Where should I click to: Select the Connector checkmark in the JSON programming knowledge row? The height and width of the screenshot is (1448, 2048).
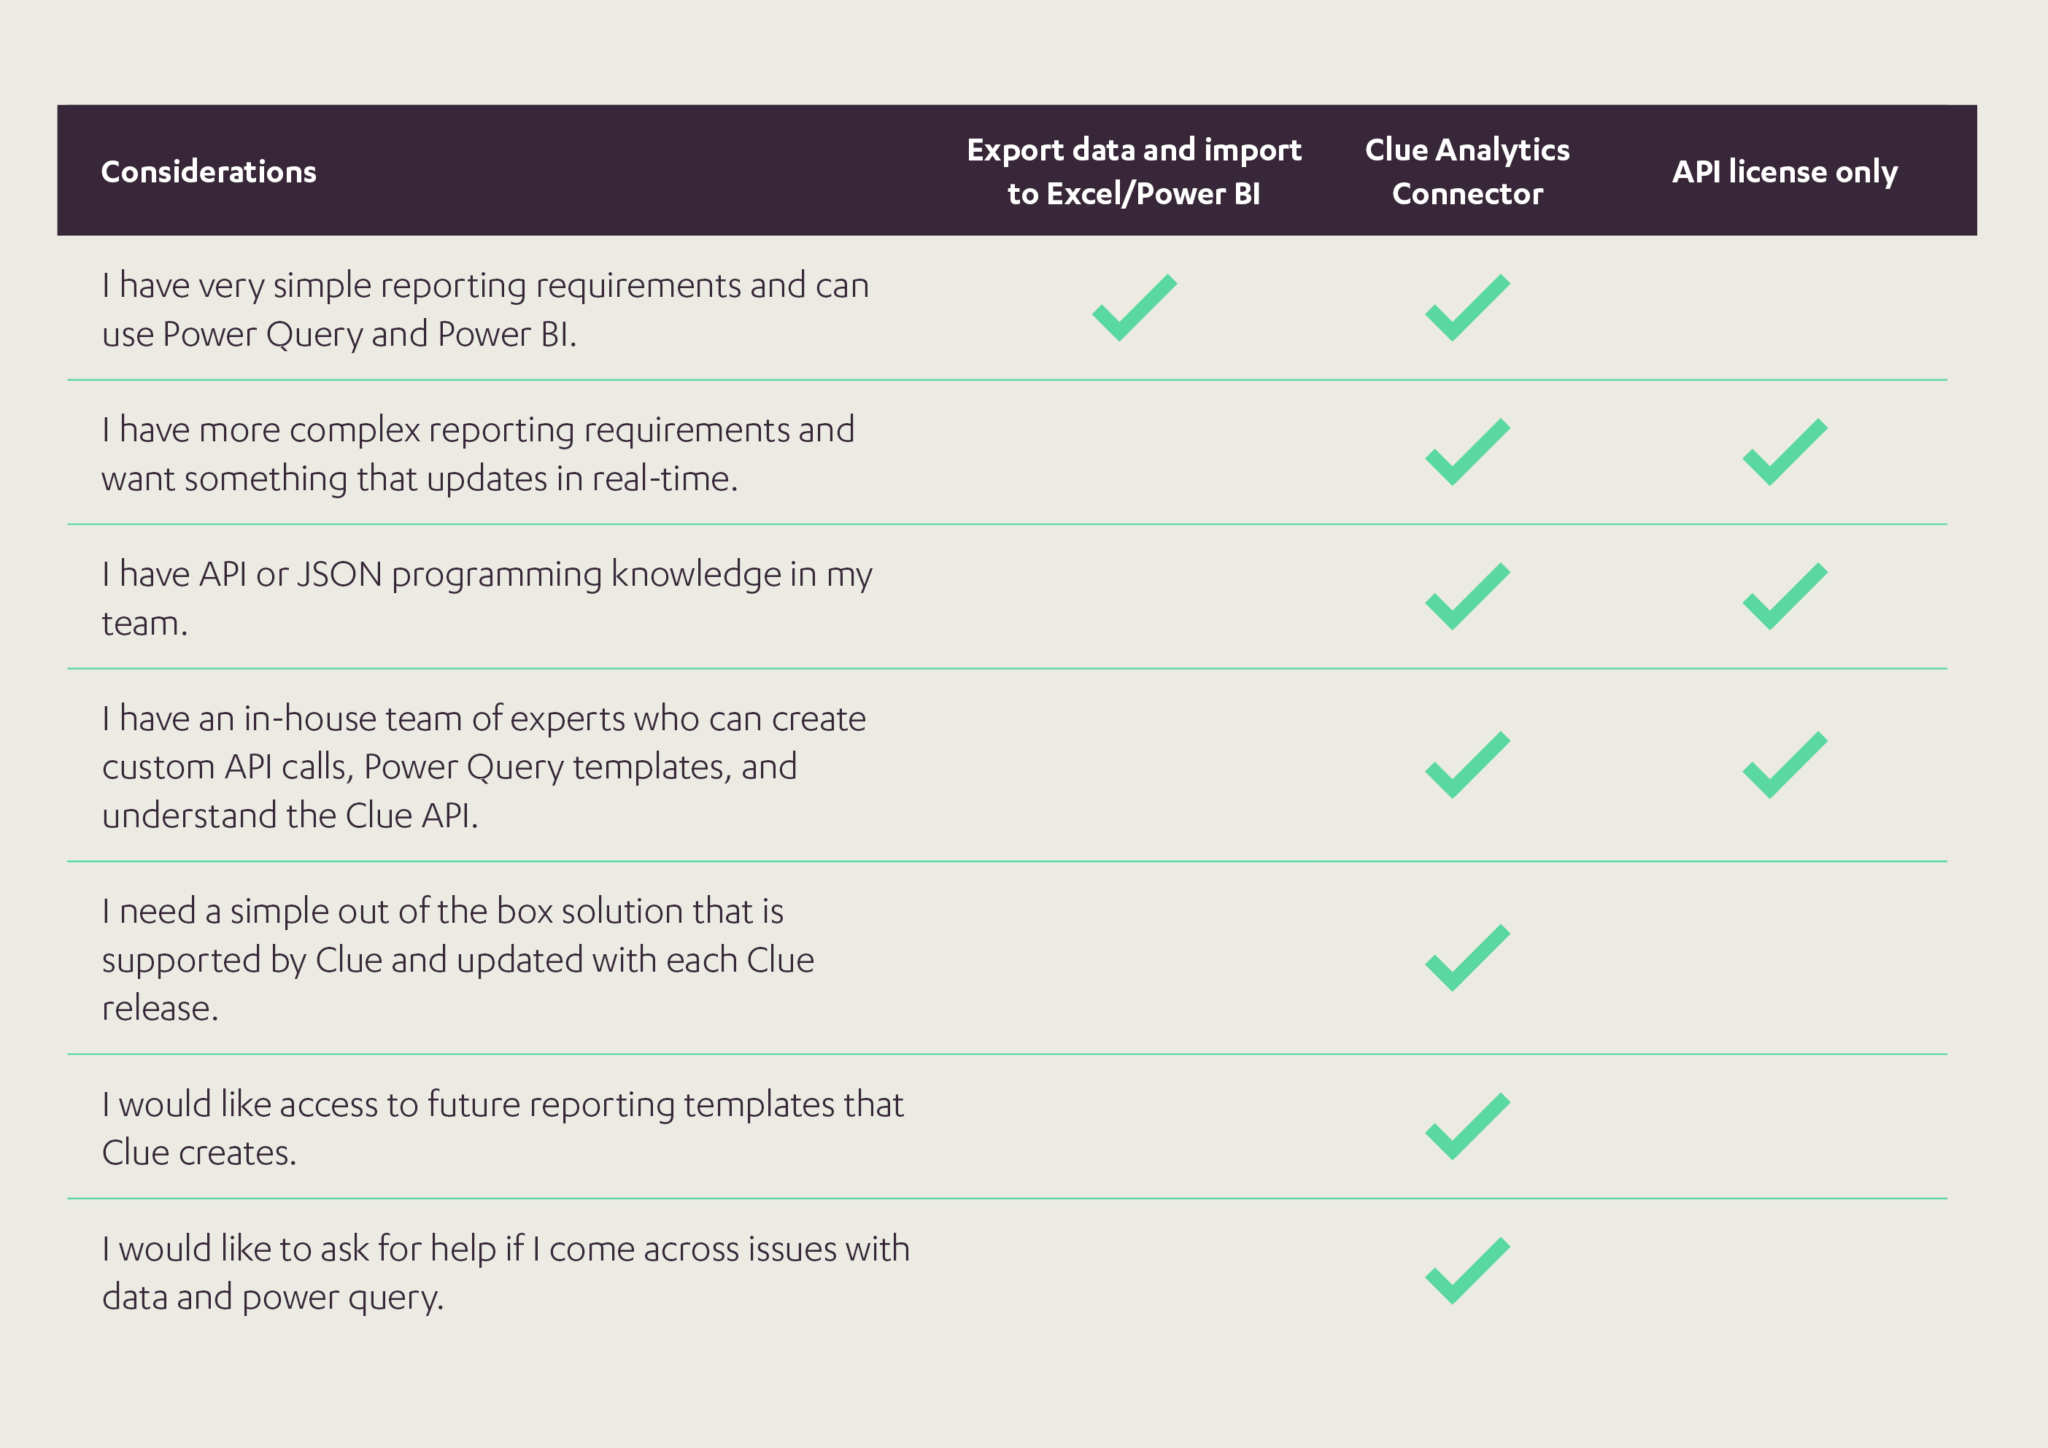1467,597
